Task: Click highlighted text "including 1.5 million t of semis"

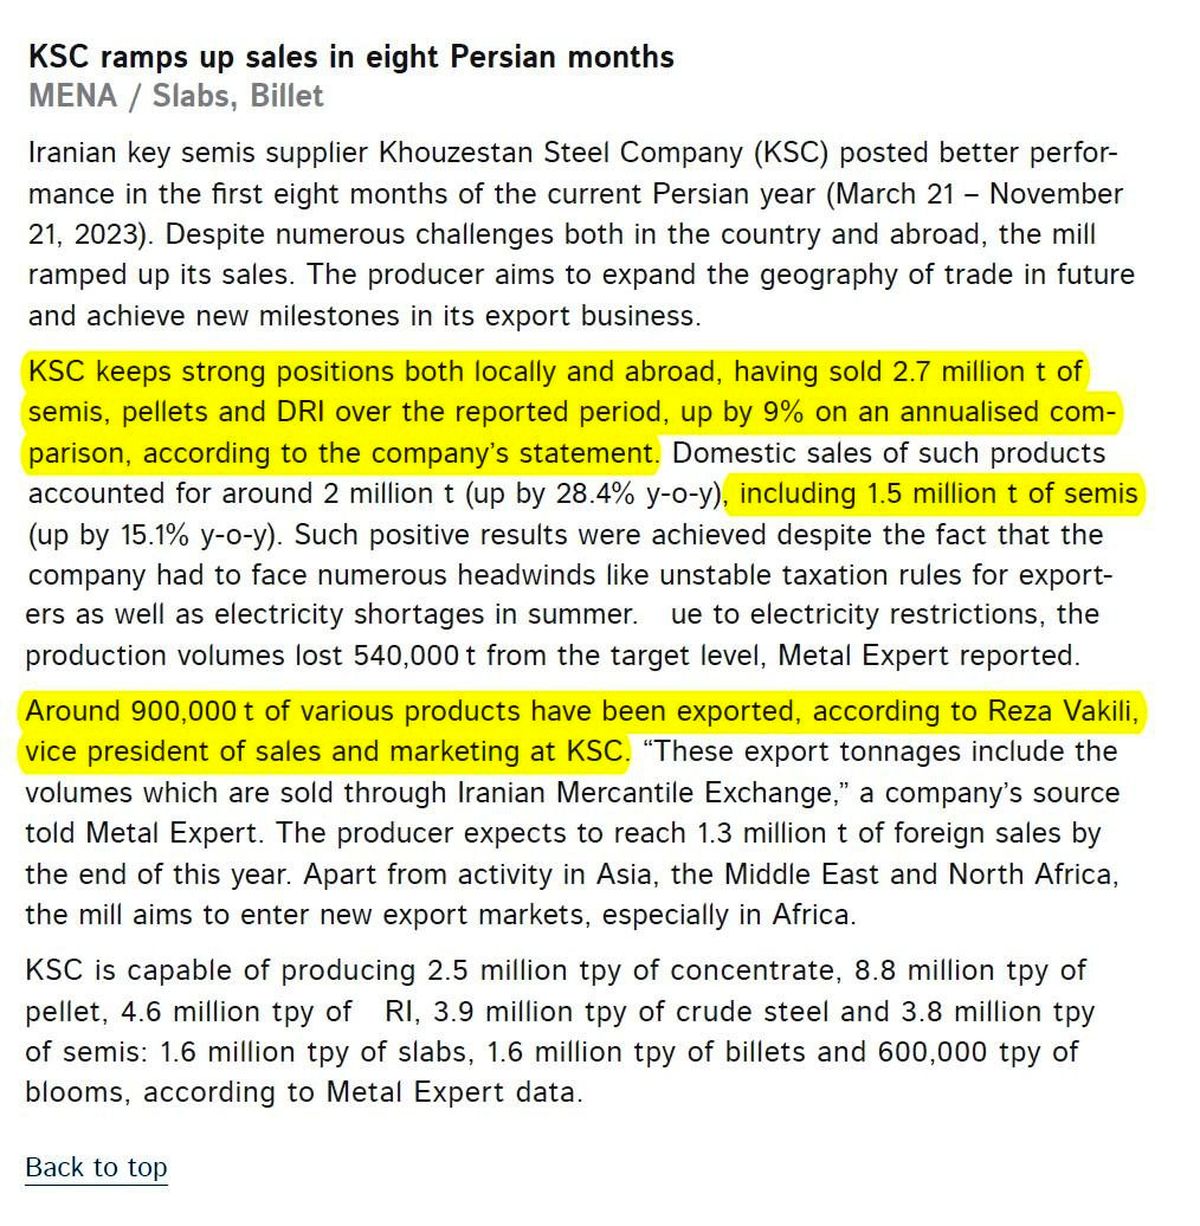Action: pos(937,493)
